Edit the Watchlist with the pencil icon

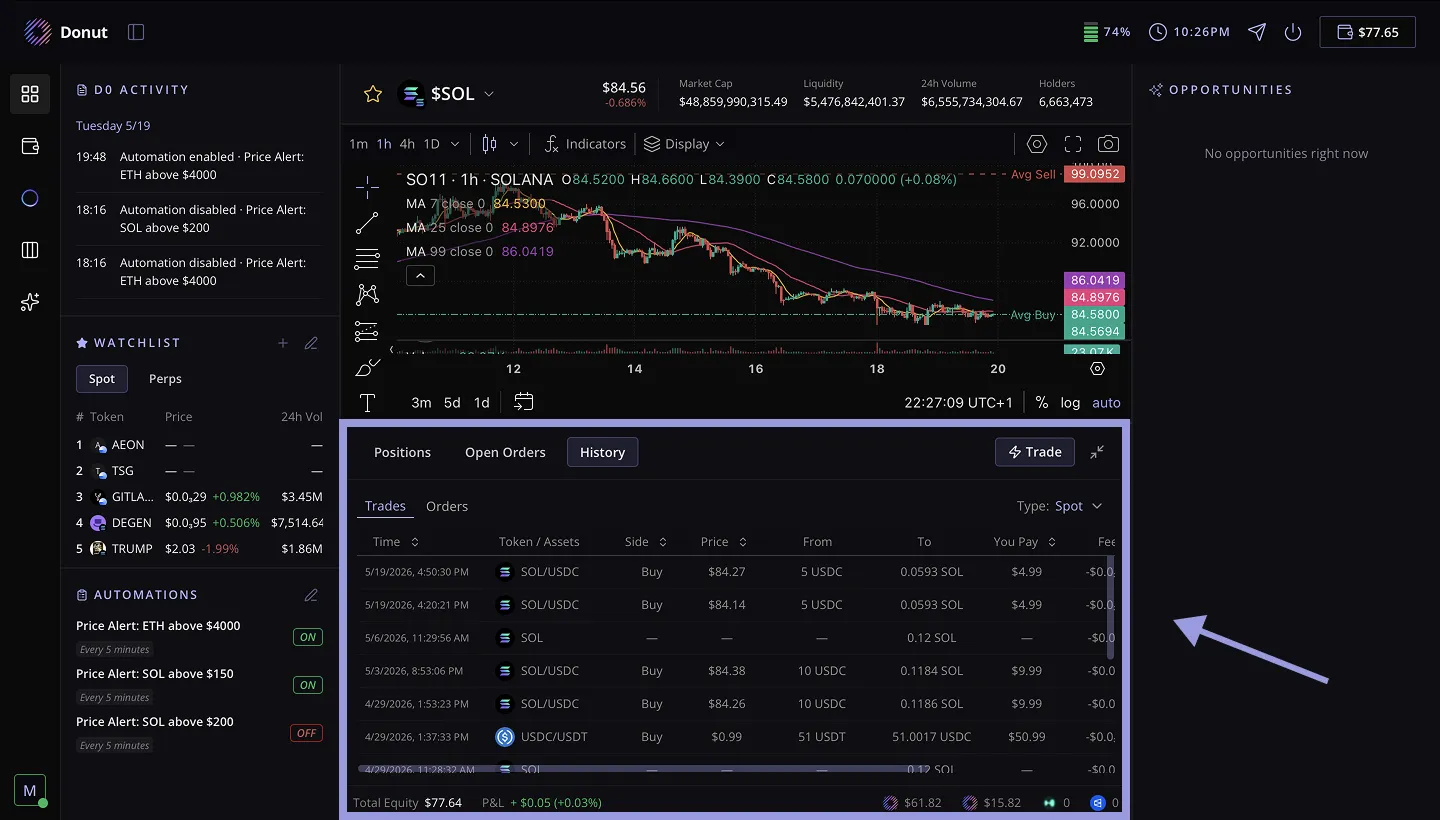point(311,343)
